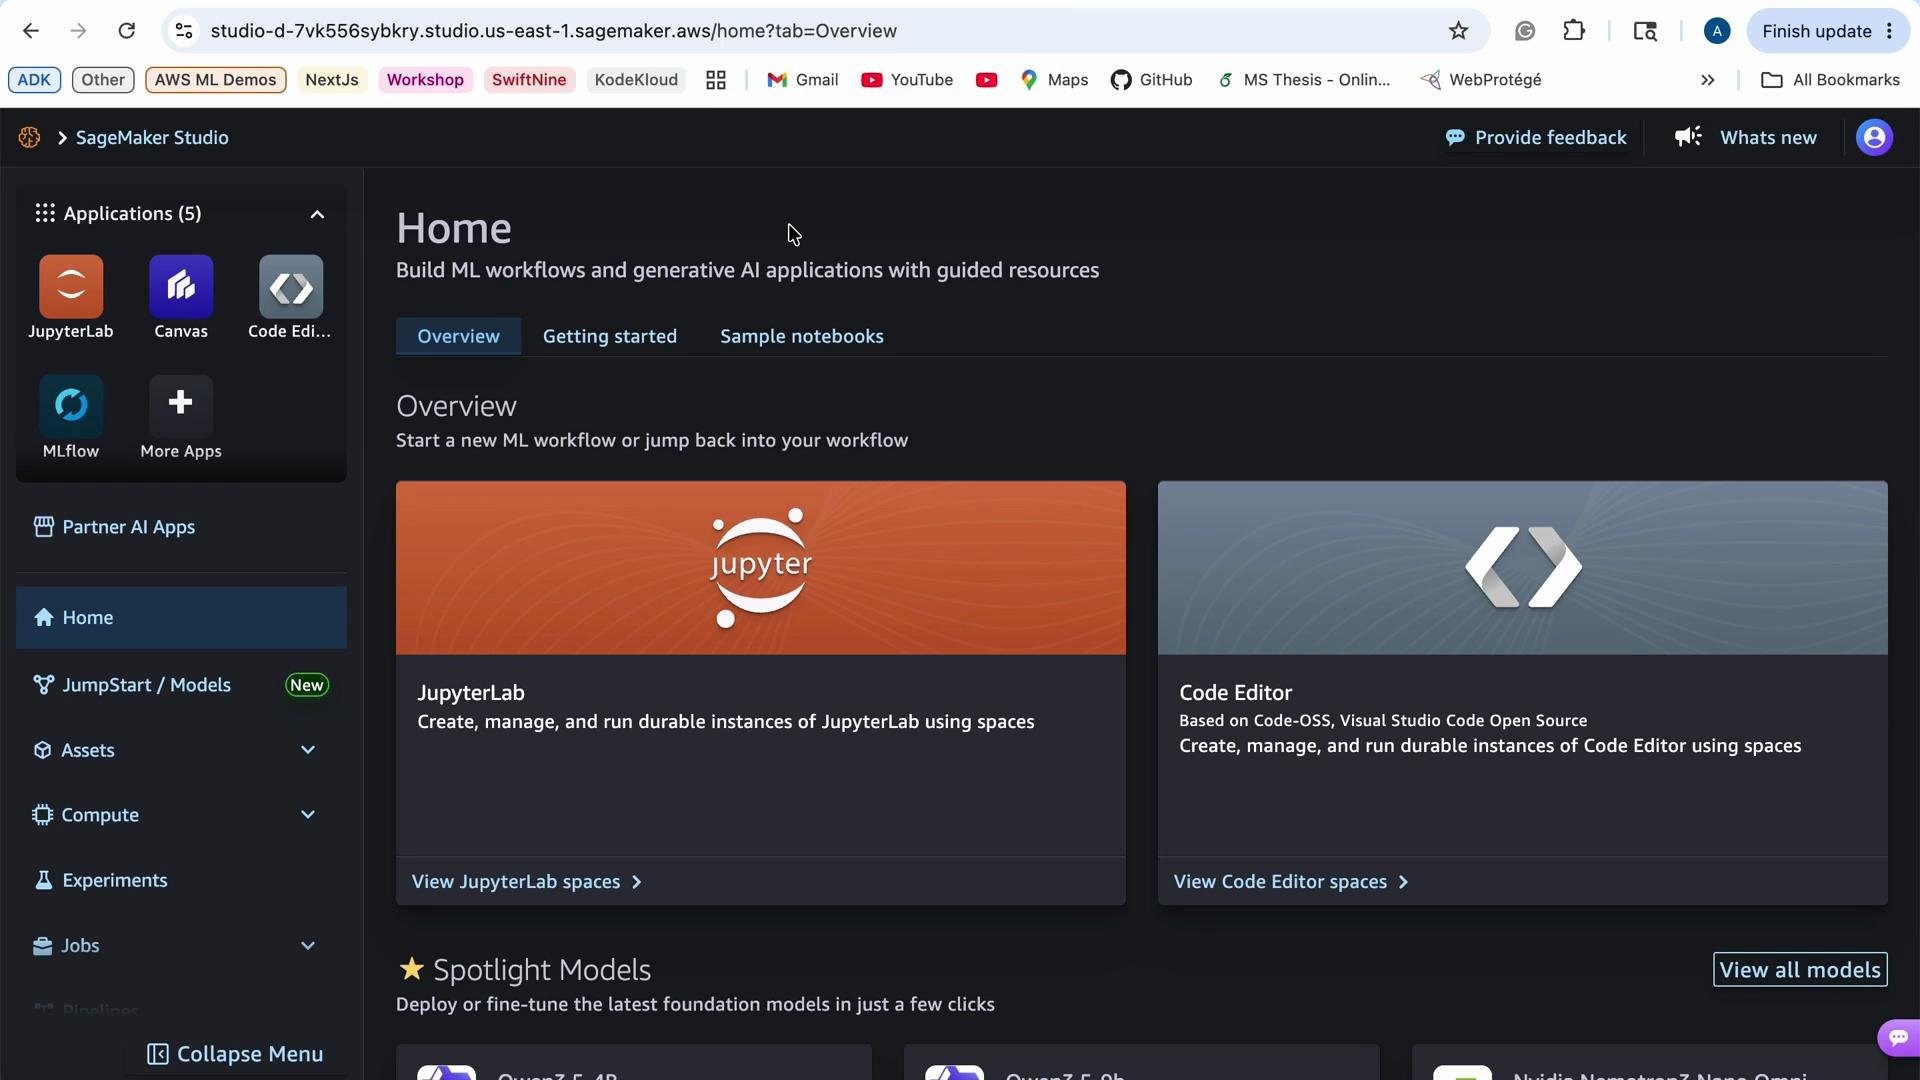
Task: Open the SwiftNine bookmark
Action: (x=529, y=80)
